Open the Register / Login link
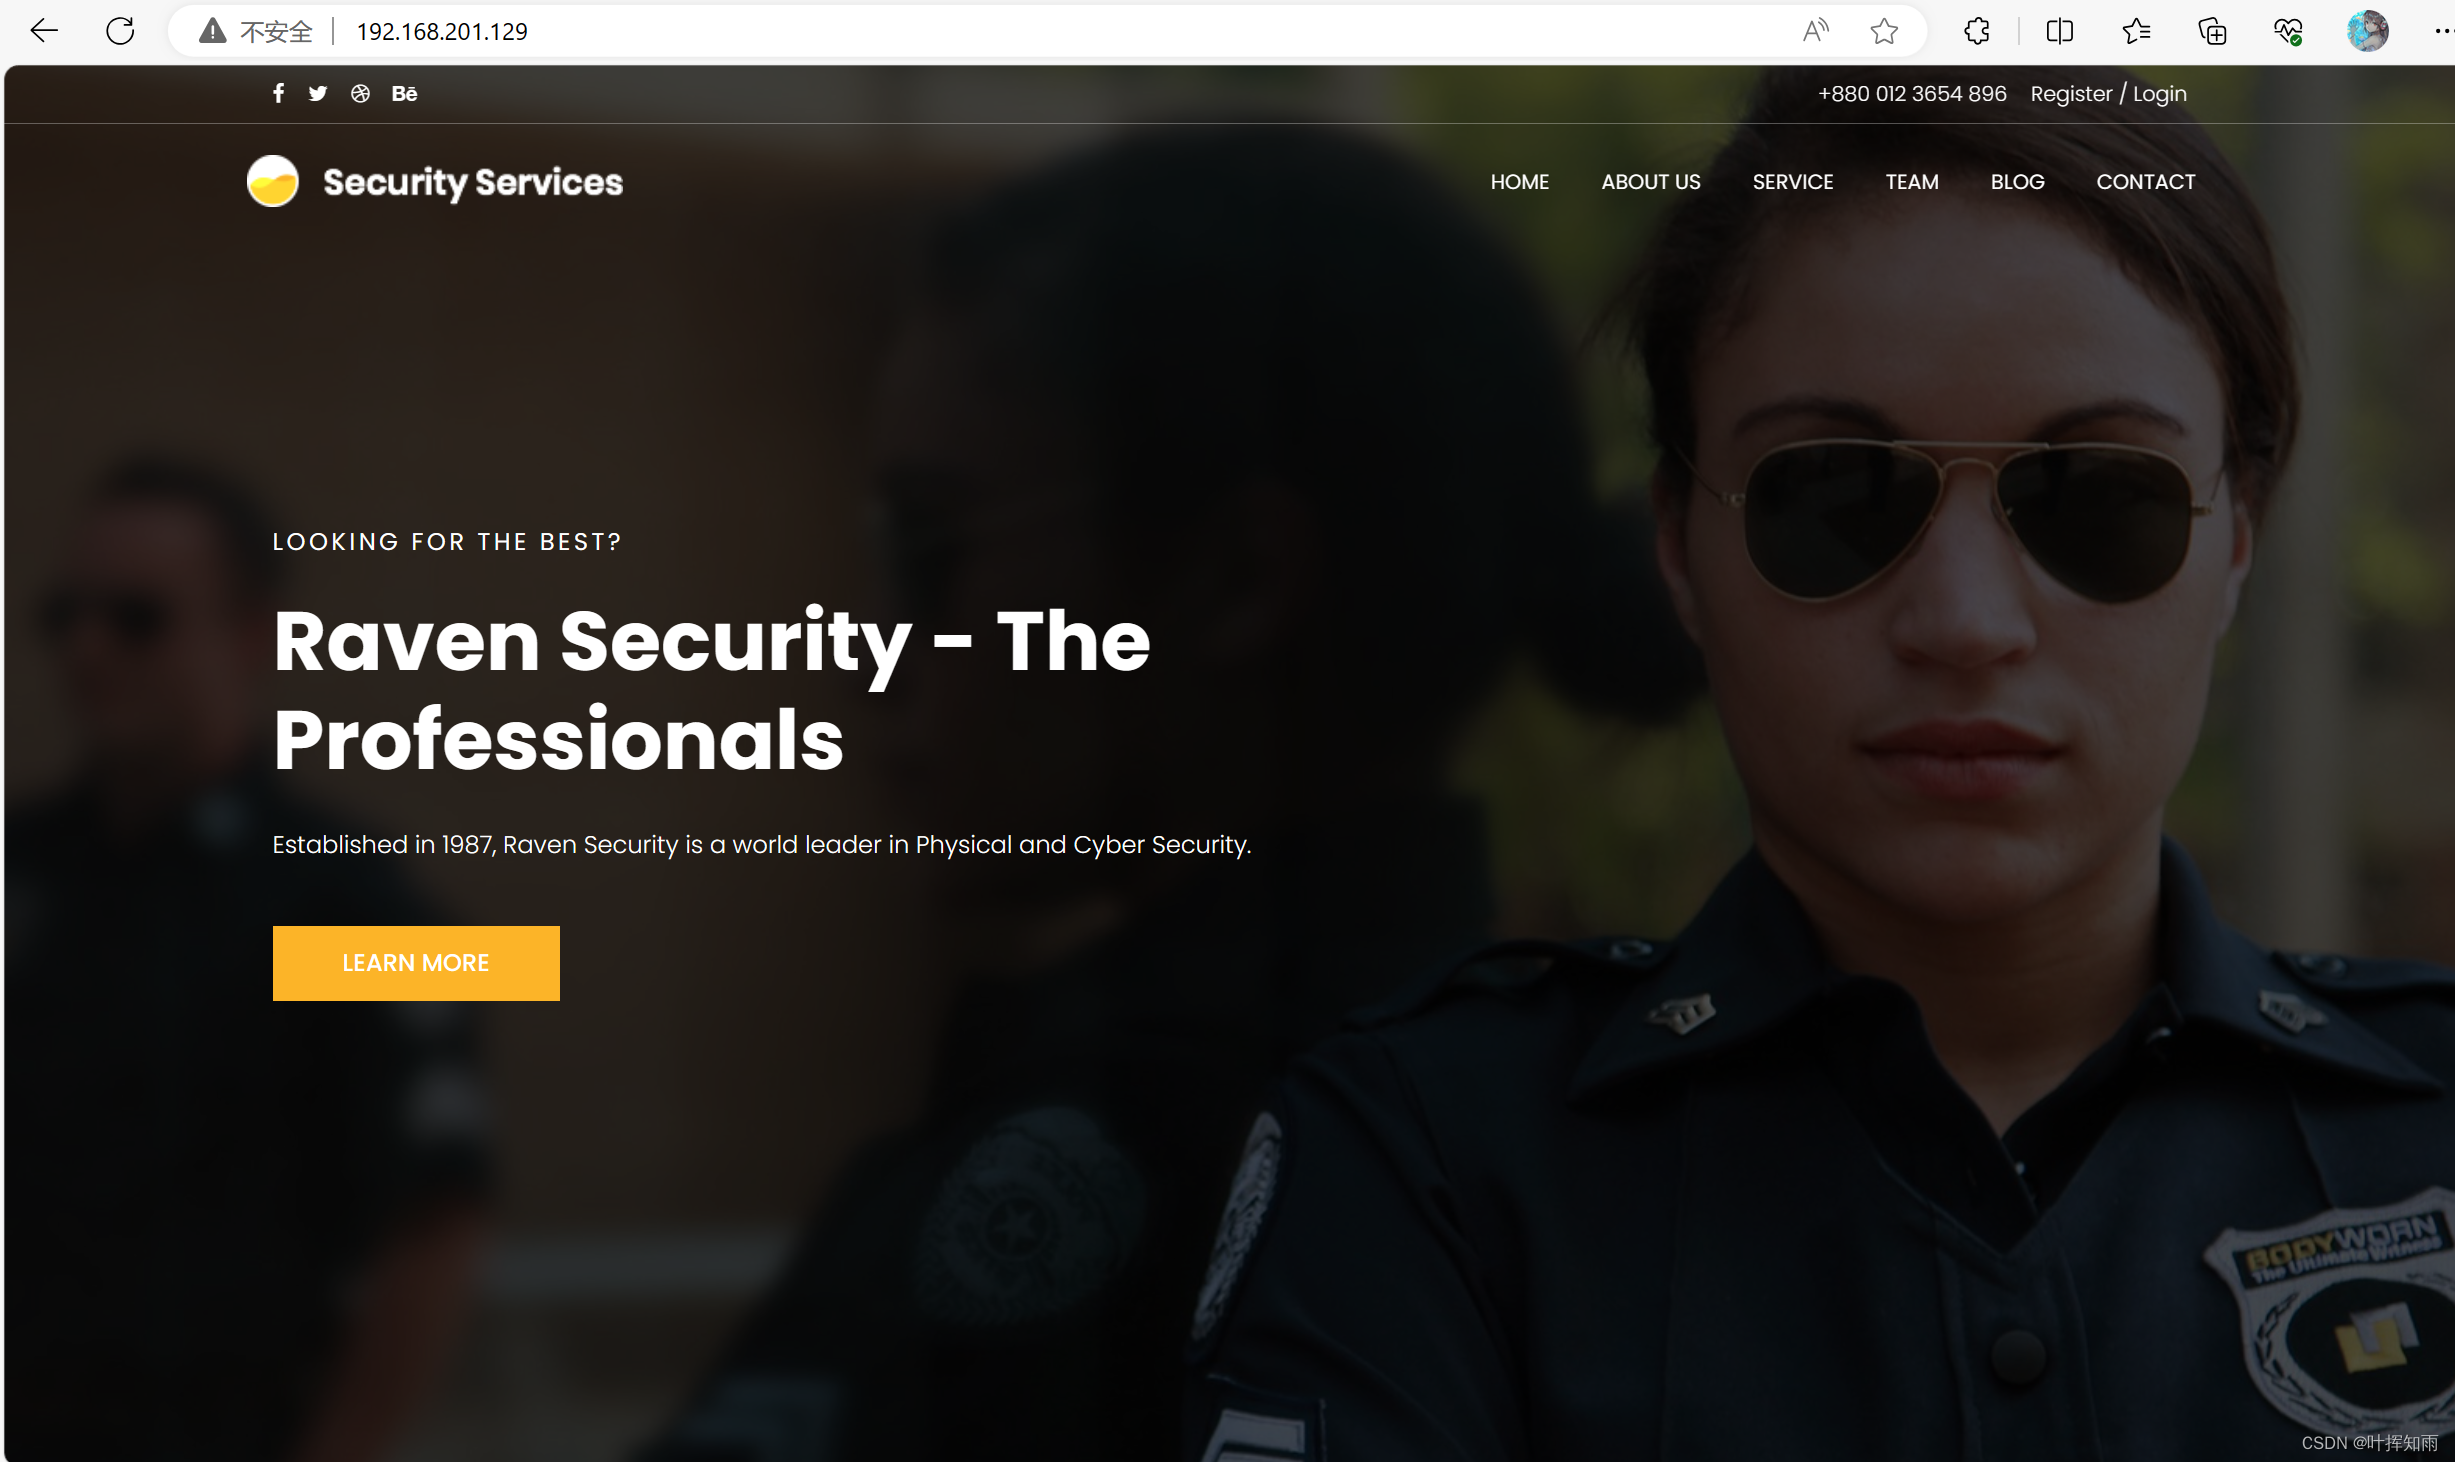The width and height of the screenshot is (2455, 1462). [x=2108, y=94]
